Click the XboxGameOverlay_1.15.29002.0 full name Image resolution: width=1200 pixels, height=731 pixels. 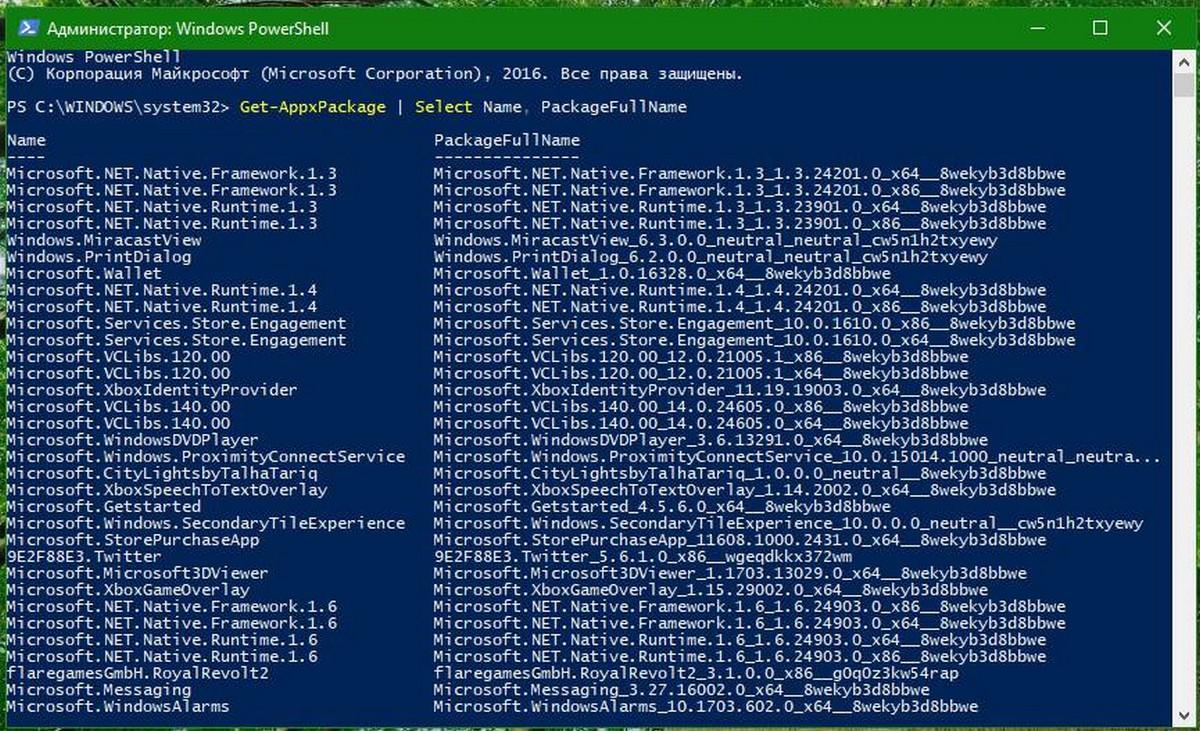coord(711,590)
